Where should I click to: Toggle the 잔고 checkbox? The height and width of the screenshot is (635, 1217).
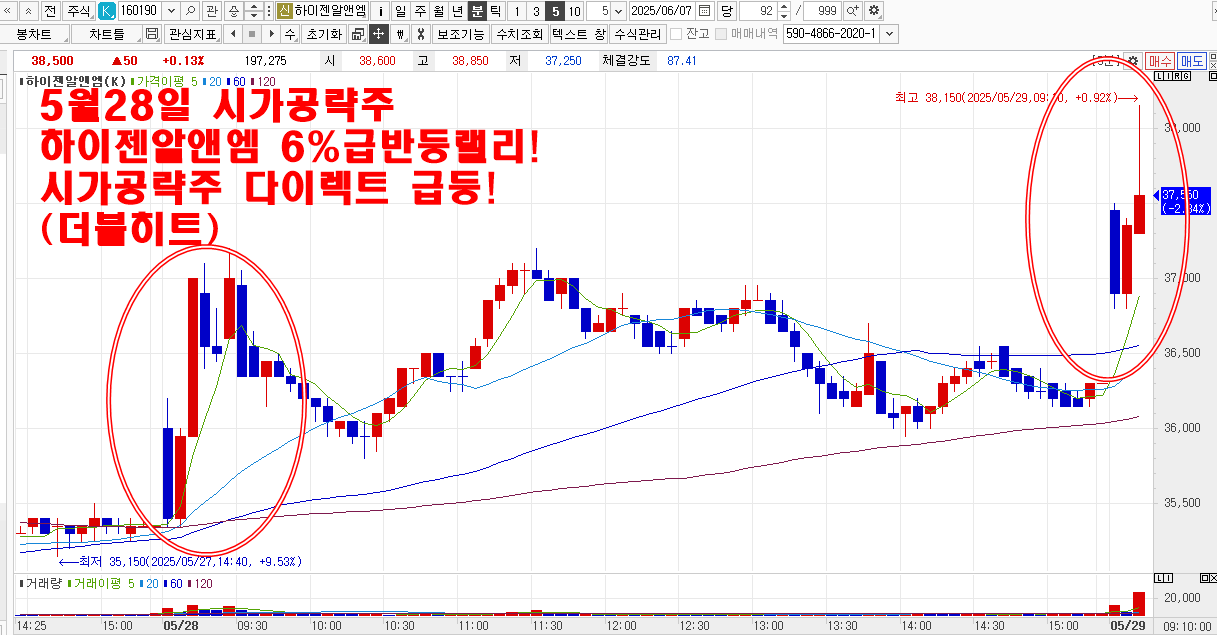click(x=676, y=33)
